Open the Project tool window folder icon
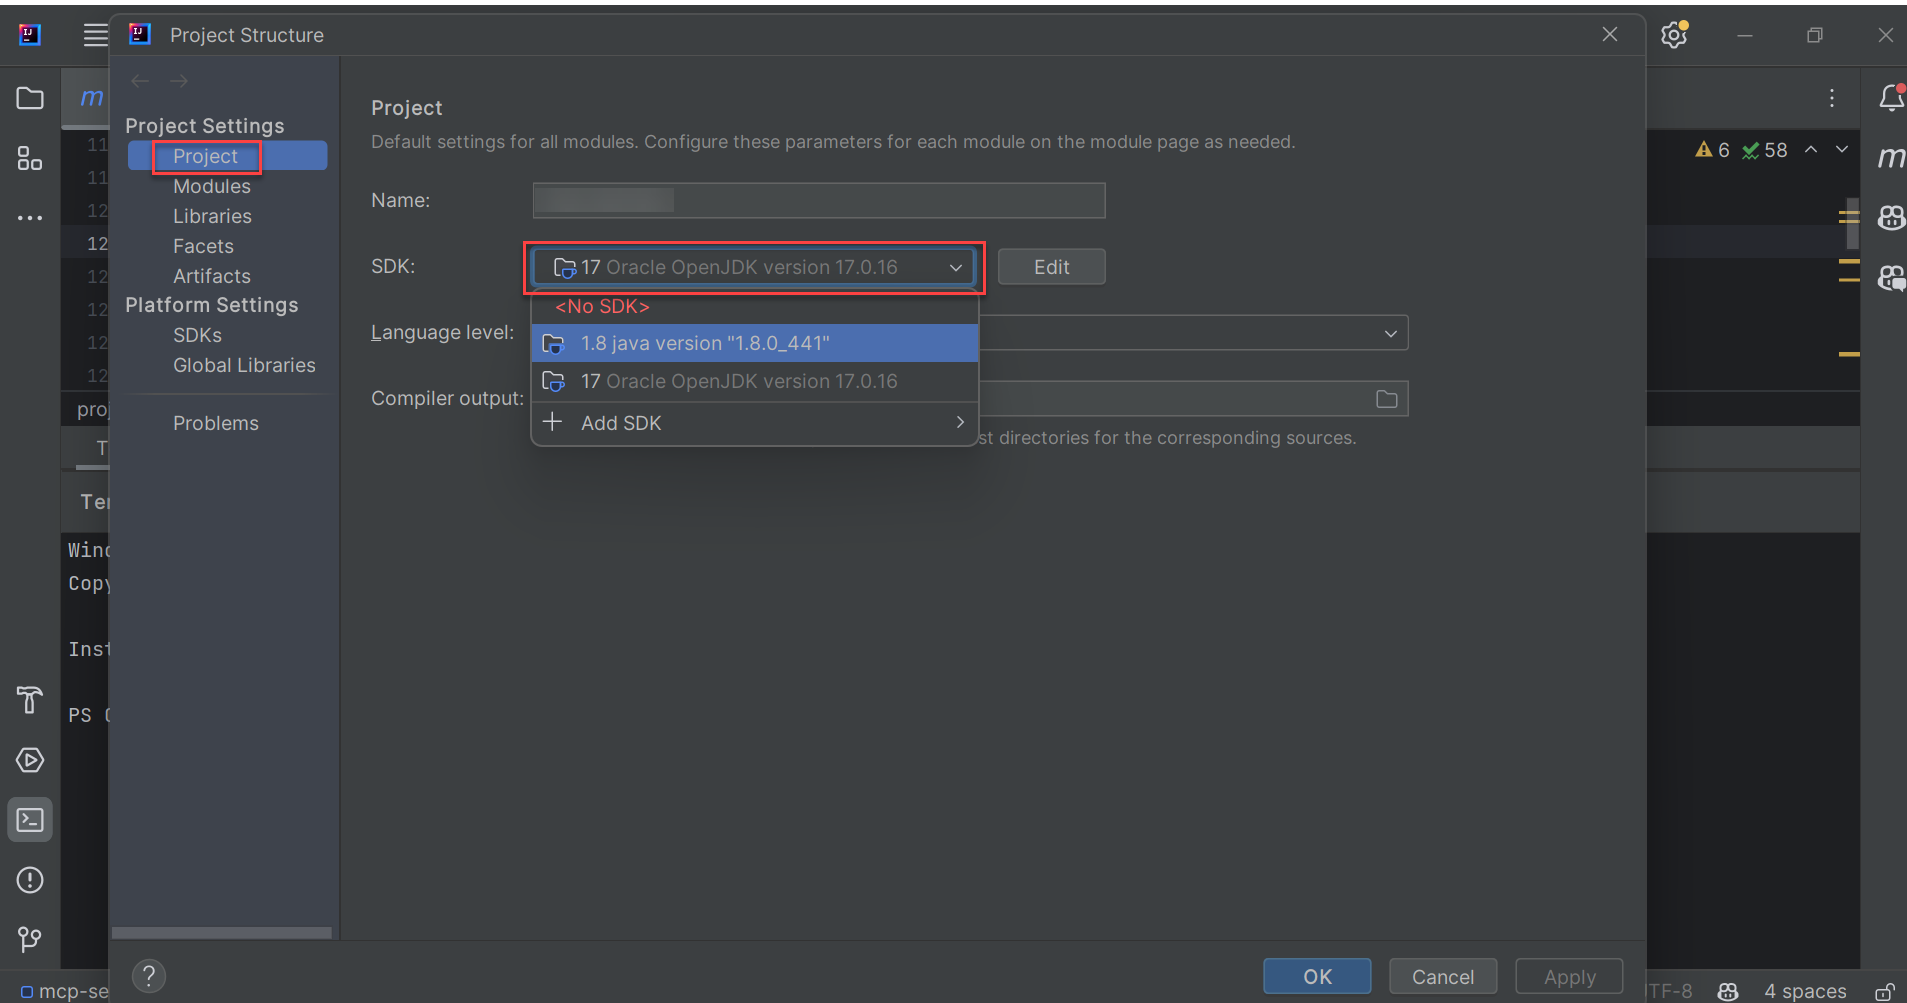Image resolution: width=1907 pixels, height=1003 pixels. [30, 98]
